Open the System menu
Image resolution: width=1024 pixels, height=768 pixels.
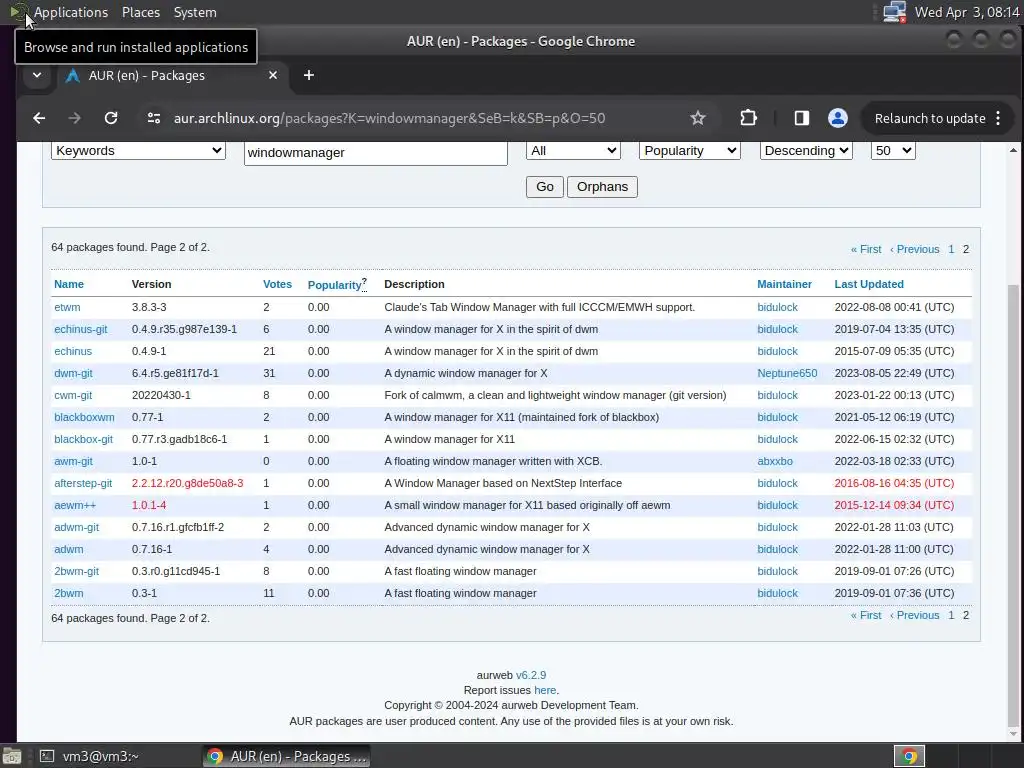pyautogui.click(x=195, y=12)
